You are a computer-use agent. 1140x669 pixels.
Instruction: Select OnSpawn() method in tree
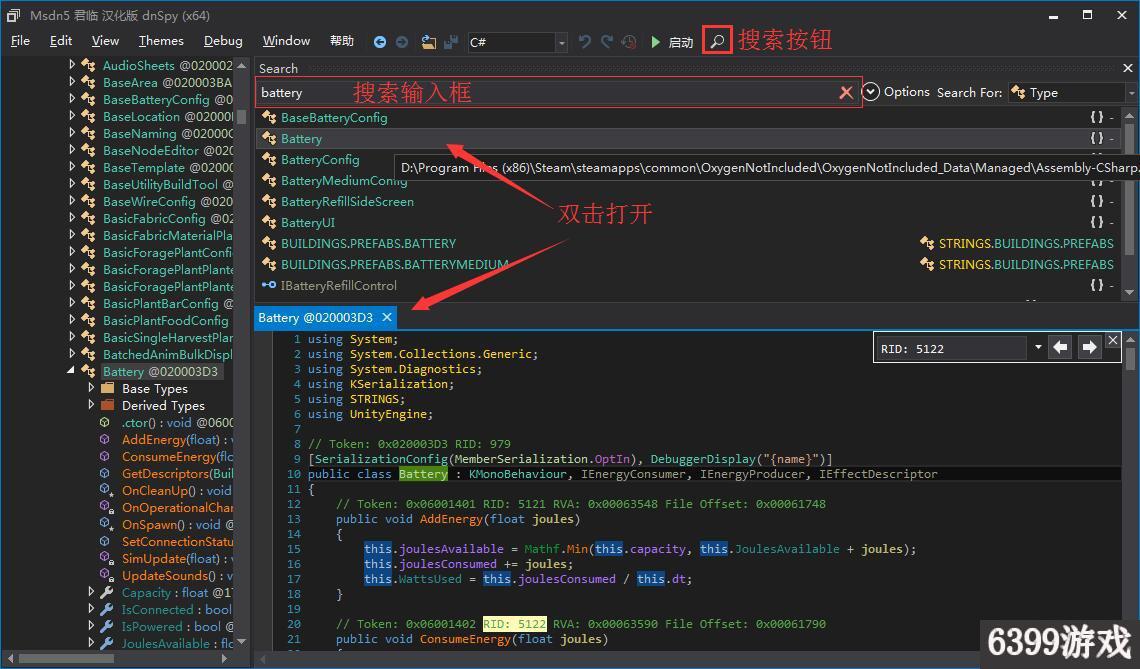click(x=177, y=524)
